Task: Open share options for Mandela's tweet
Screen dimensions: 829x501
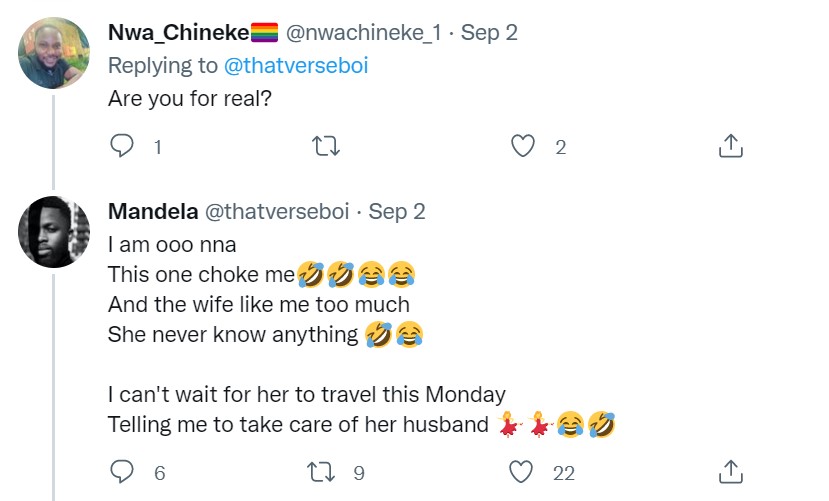Action: click(x=731, y=471)
